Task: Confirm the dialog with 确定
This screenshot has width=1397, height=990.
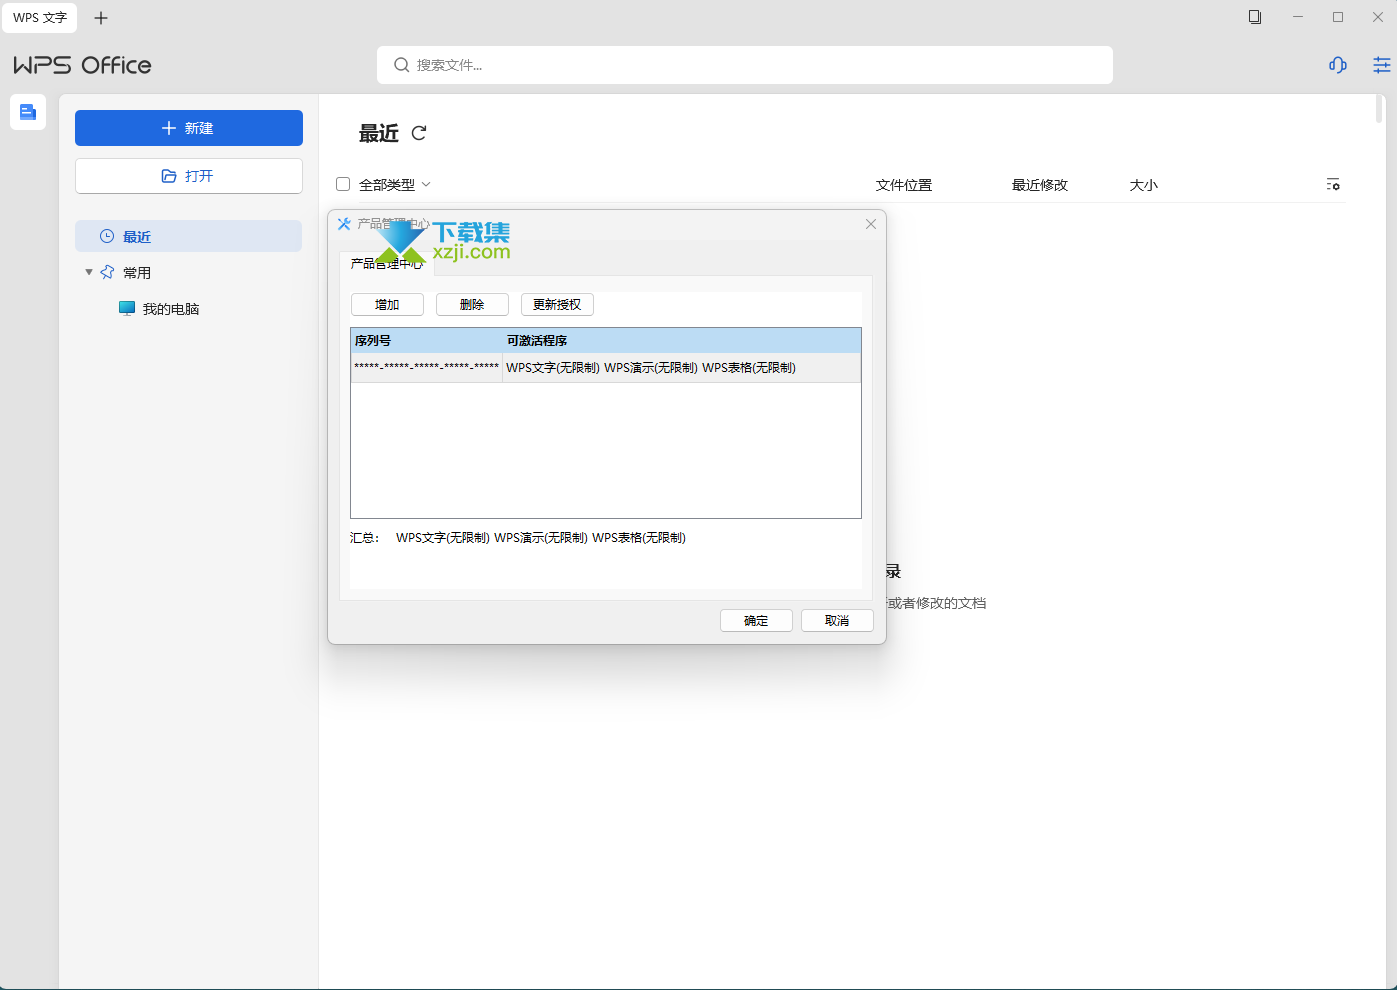Action: (756, 621)
